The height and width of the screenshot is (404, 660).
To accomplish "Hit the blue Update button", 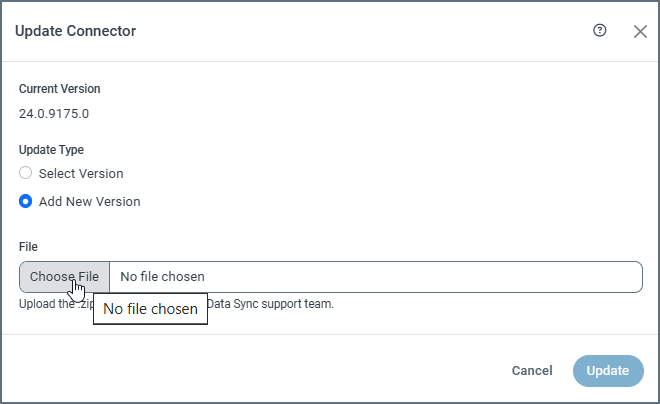I will [608, 370].
